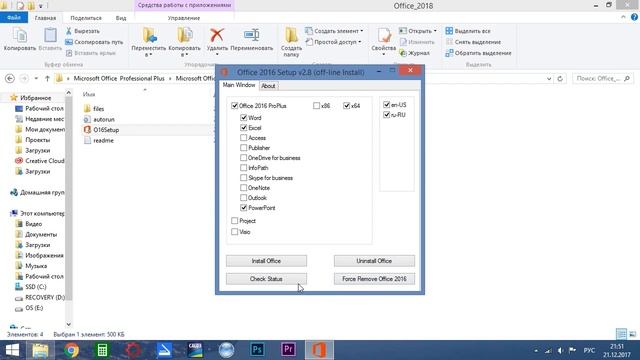Viewport: 640px width, 360px height.
Task: Click the back navigation arrow
Action: pos(10,78)
